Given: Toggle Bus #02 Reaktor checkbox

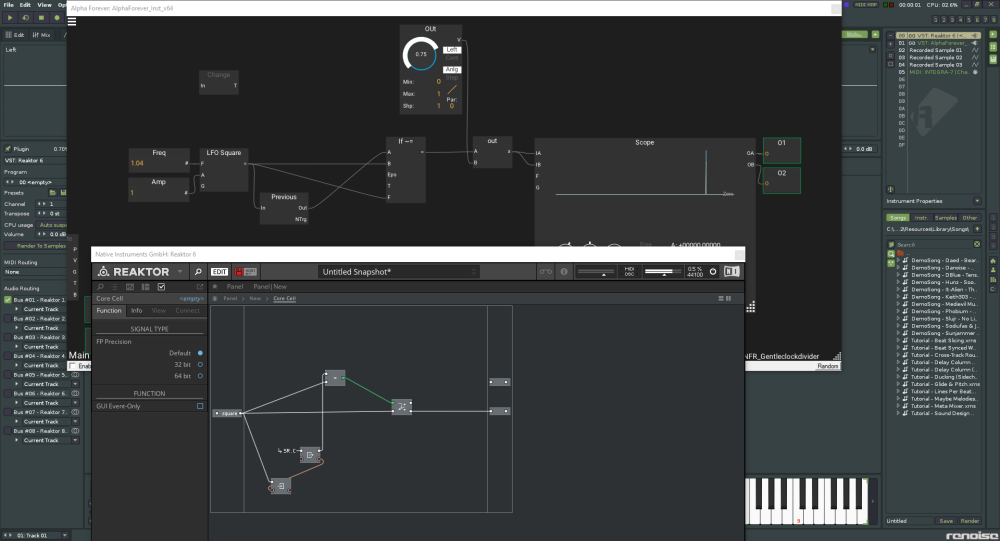Looking at the screenshot, I should click(8, 318).
